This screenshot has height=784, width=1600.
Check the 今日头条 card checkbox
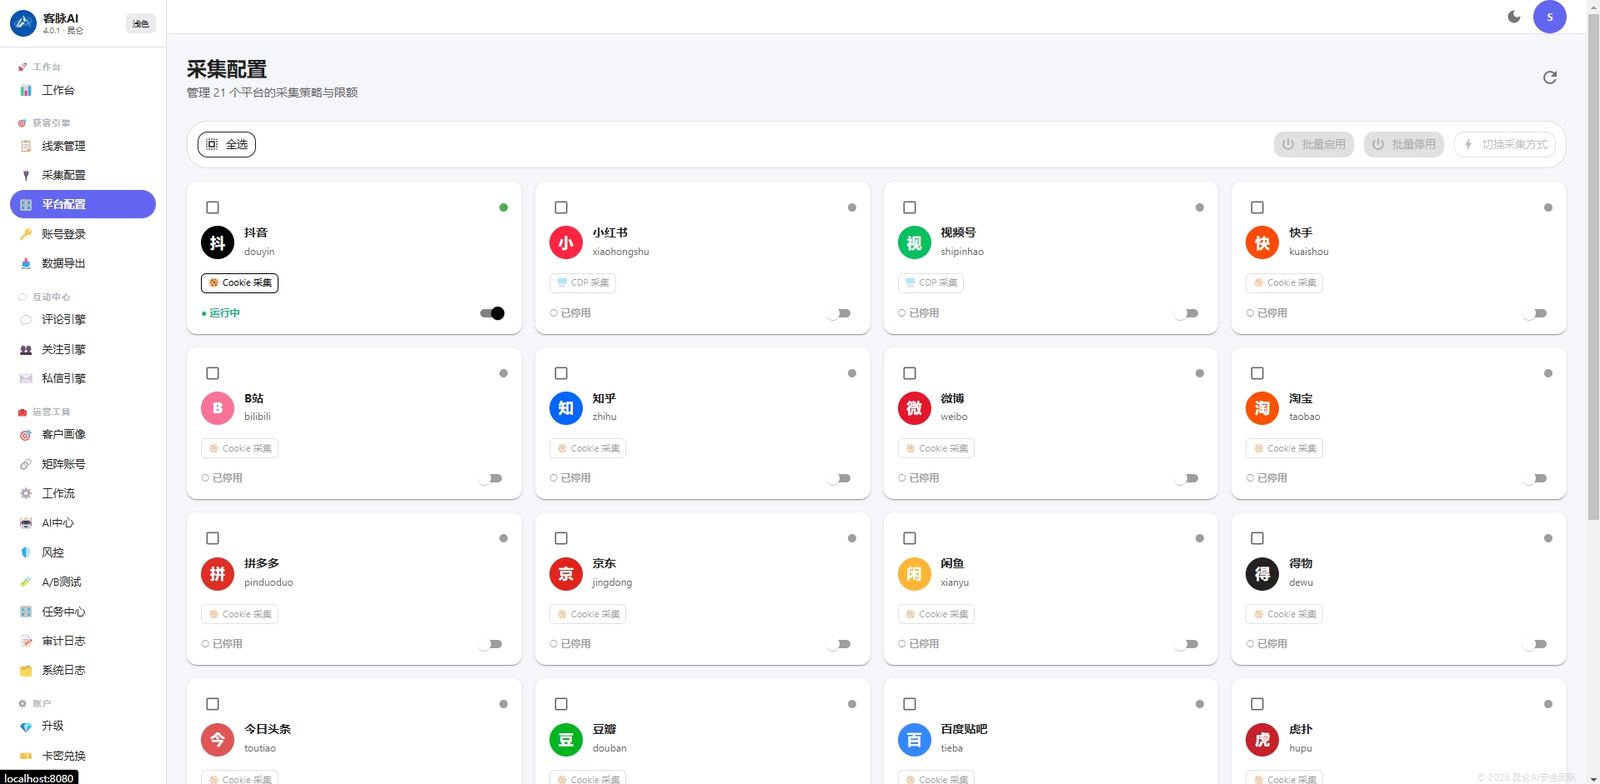[x=212, y=704]
